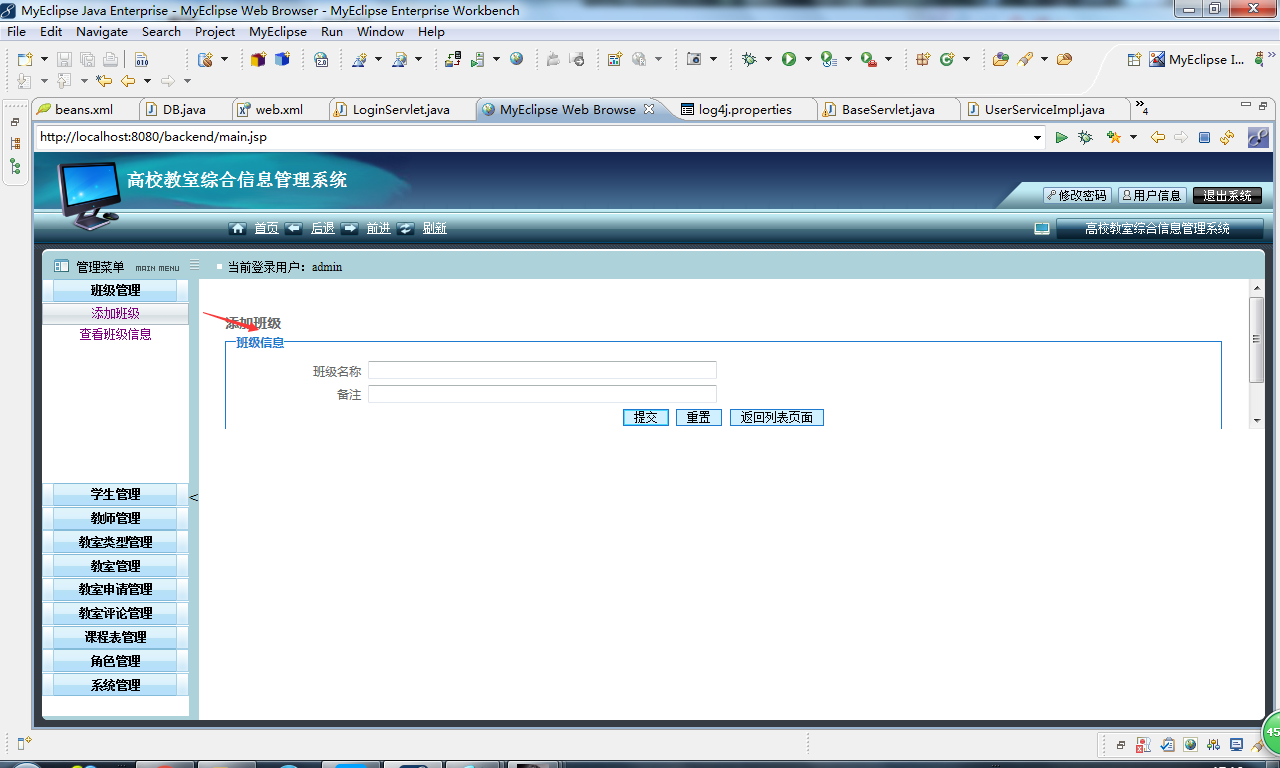Click the browser bookmark star icon

tap(1114, 137)
